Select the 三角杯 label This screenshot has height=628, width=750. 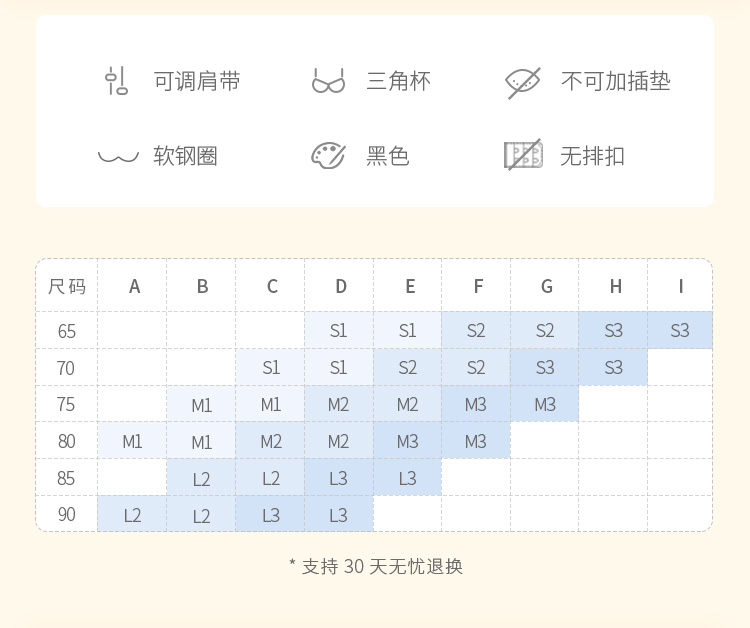398,81
